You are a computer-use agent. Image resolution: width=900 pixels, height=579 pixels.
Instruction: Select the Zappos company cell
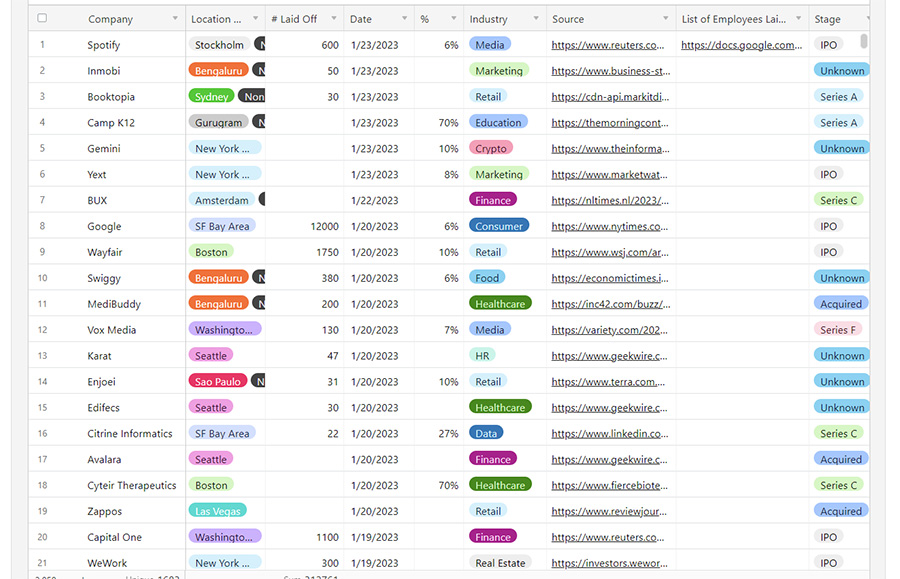pos(104,511)
